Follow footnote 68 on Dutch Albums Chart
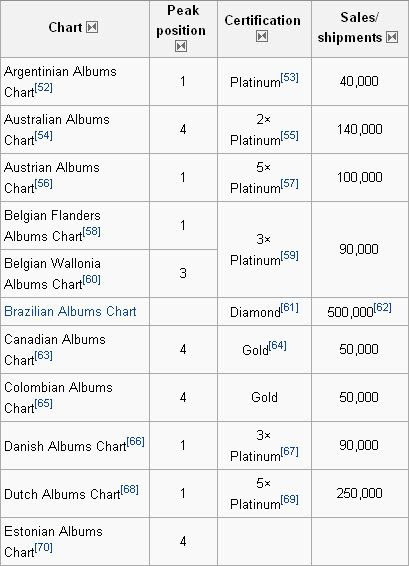This screenshot has height=566, width=409. click(129, 489)
